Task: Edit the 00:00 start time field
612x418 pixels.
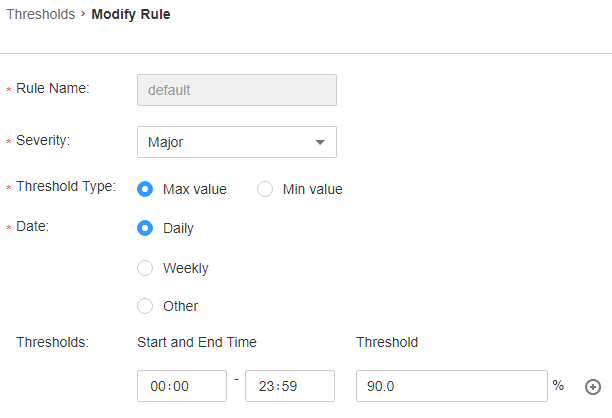Action: (x=182, y=386)
